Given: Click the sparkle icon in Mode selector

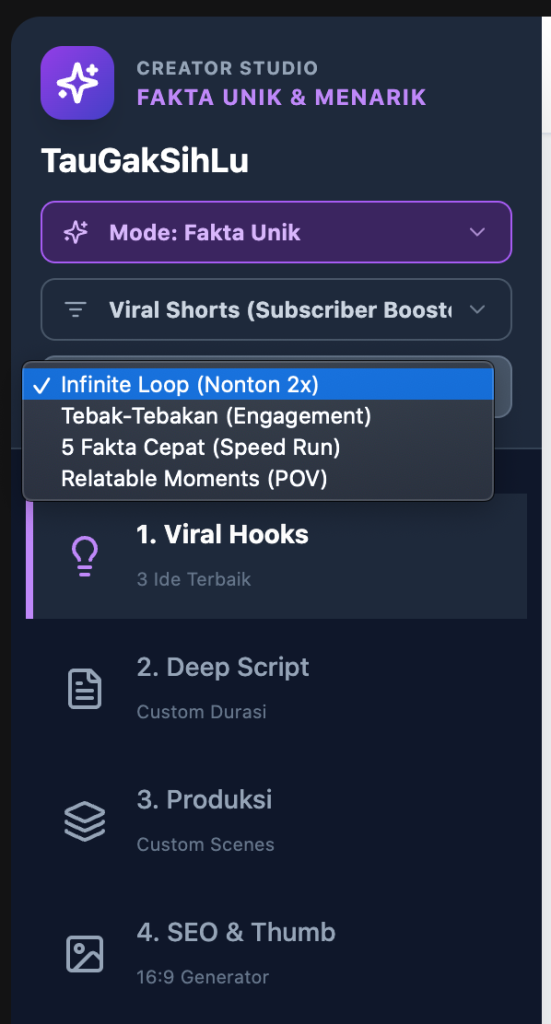Looking at the screenshot, I should click(x=76, y=232).
